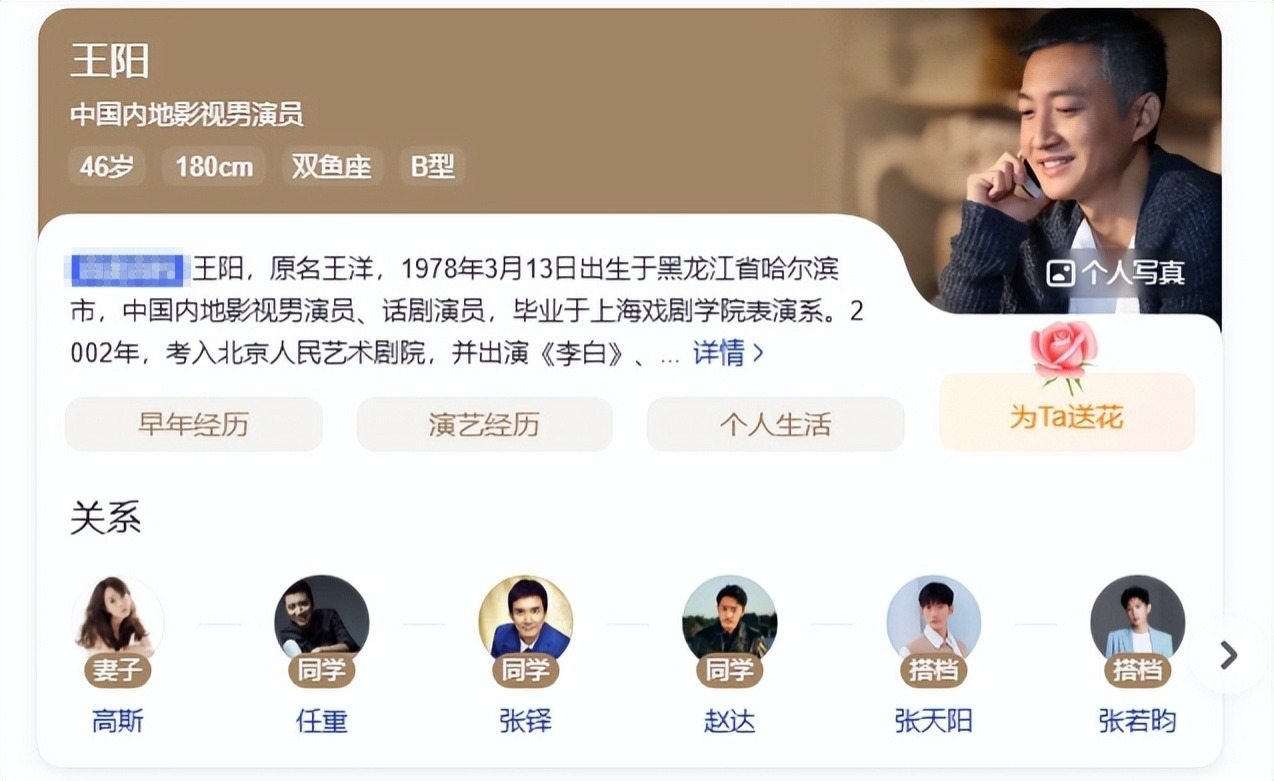Open 张铎 avatar with blue suit
Screen dimensions: 1274x781
(526, 620)
